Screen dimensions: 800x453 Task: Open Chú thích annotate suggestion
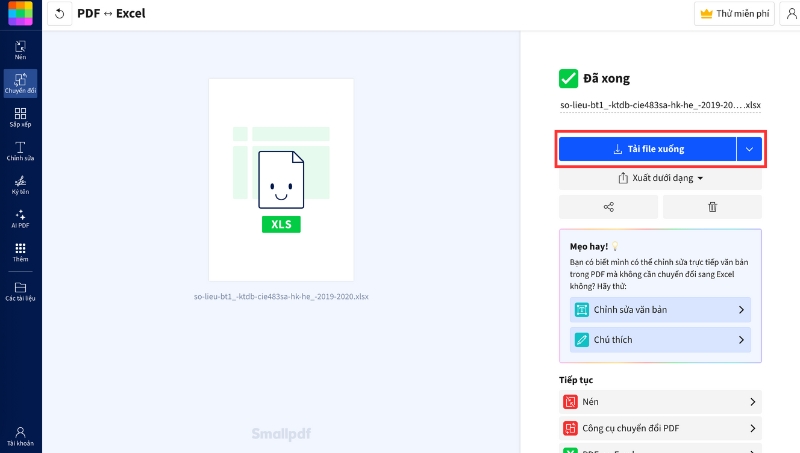[660, 340]
